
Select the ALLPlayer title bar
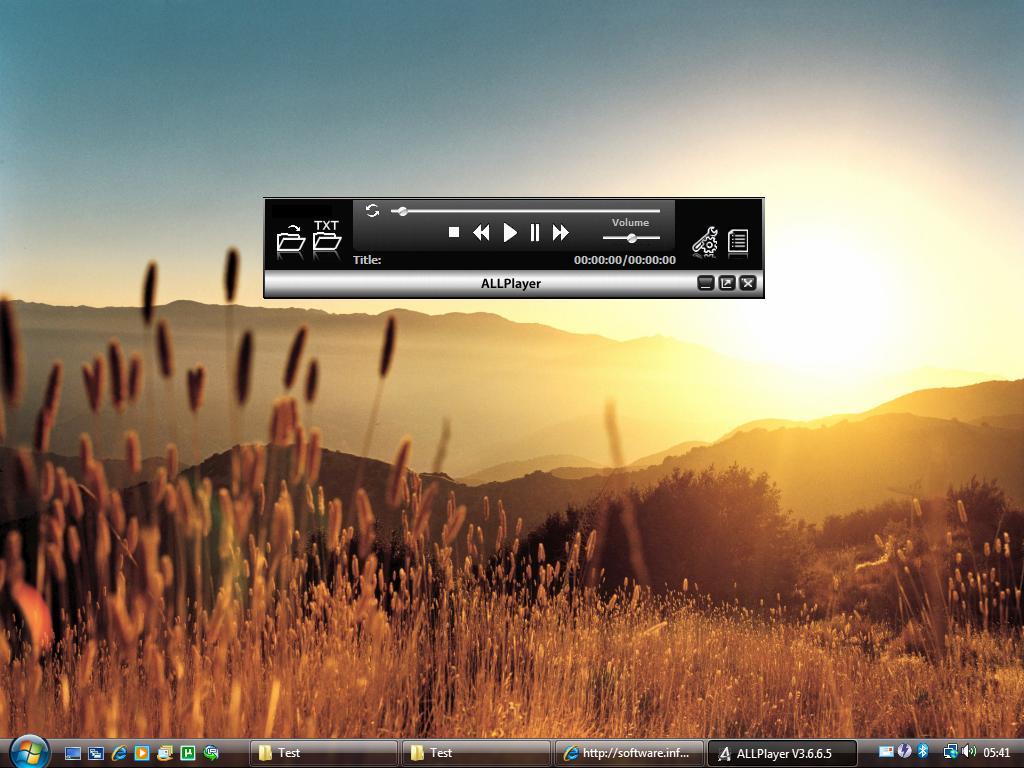pyautogui.click(x=512, y=283)
